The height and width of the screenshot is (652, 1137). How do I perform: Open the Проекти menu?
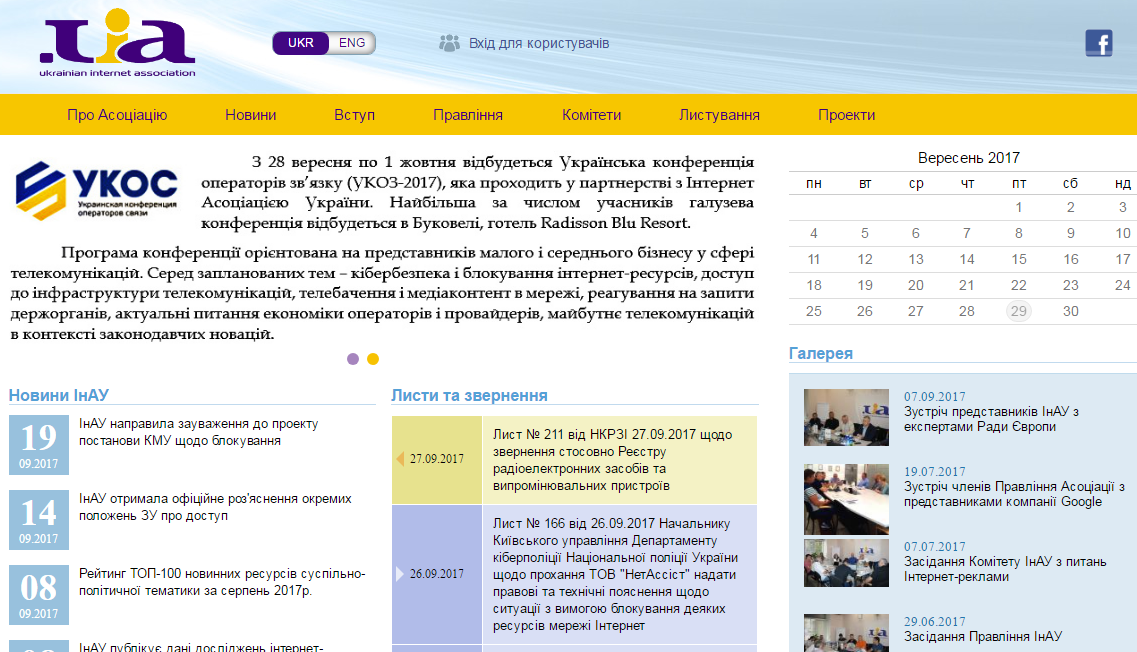(846, 115)
